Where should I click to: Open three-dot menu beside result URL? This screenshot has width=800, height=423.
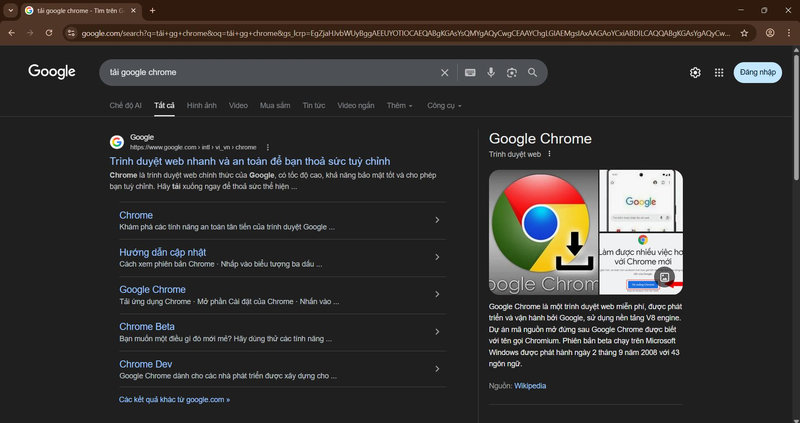tap(268, 147)
